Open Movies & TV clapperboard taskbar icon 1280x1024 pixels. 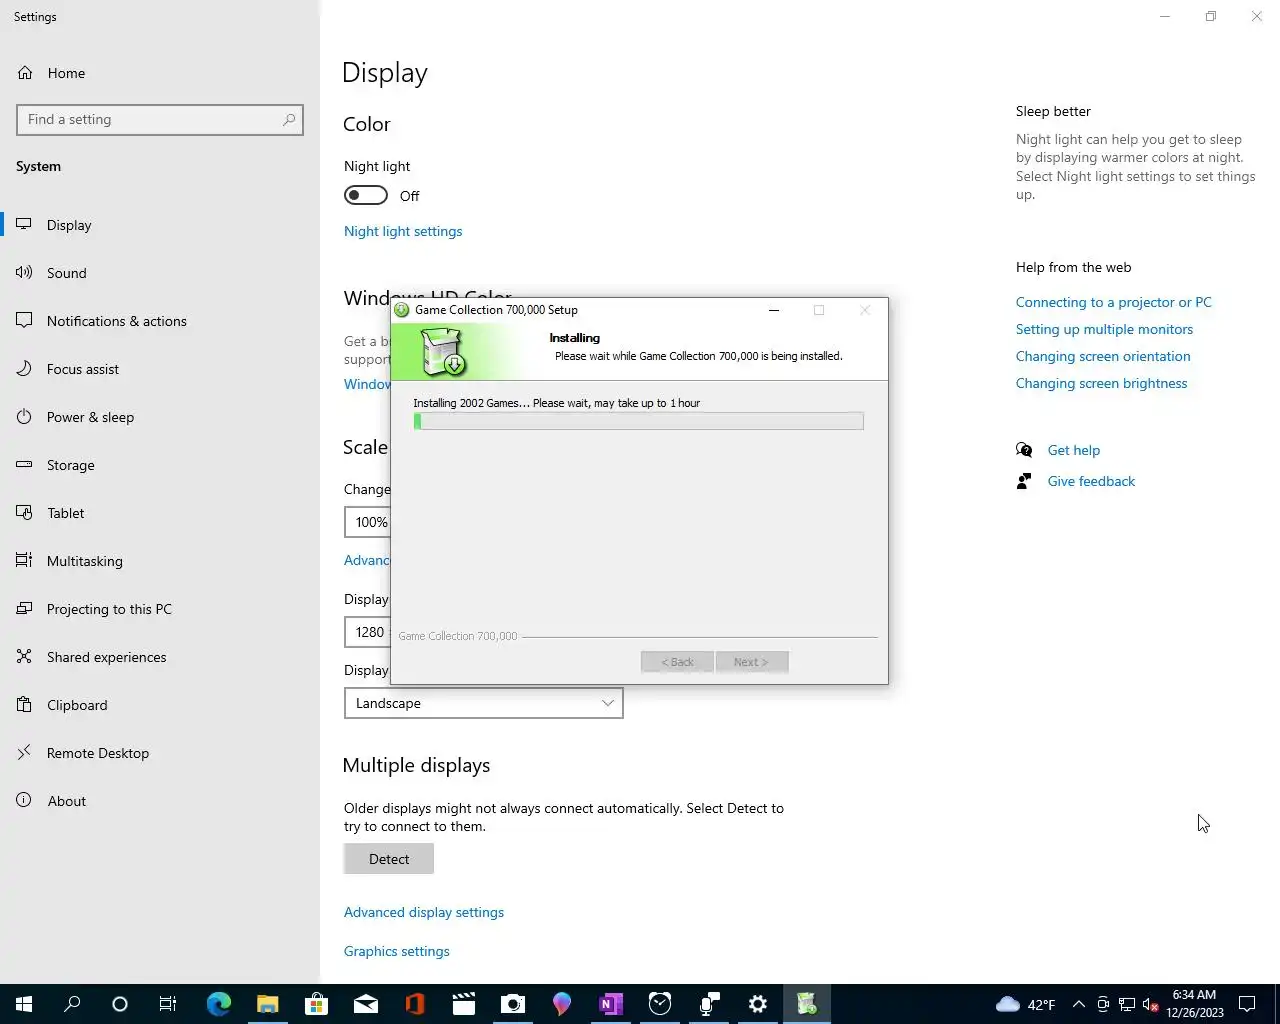[x=463, y=1004]
